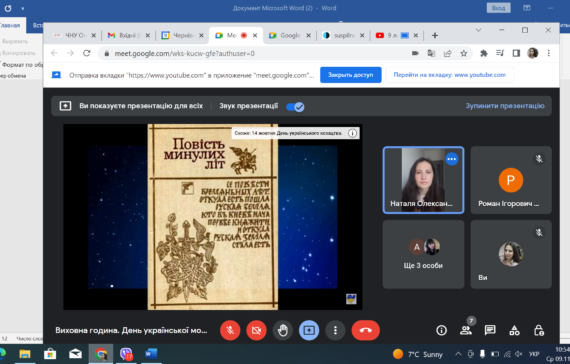Toggle Chrome side panel icon

(x=516, y=53)
